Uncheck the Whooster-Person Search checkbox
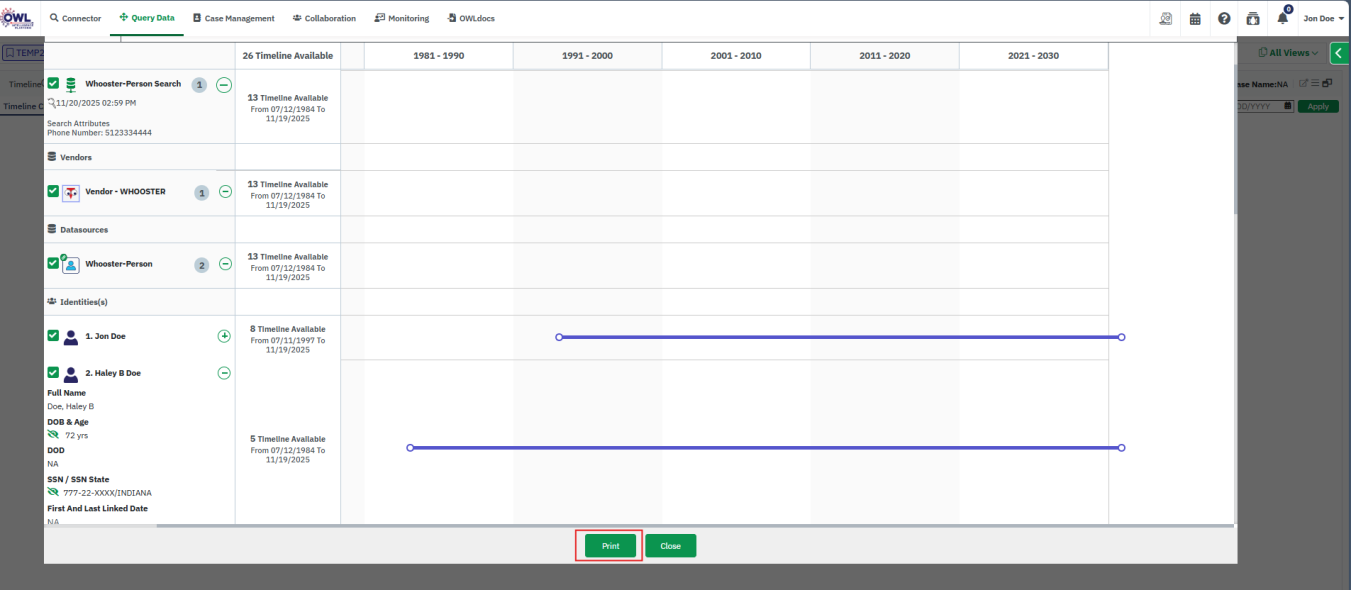The width and height of the screenshot is (1351, 590). 53,84
